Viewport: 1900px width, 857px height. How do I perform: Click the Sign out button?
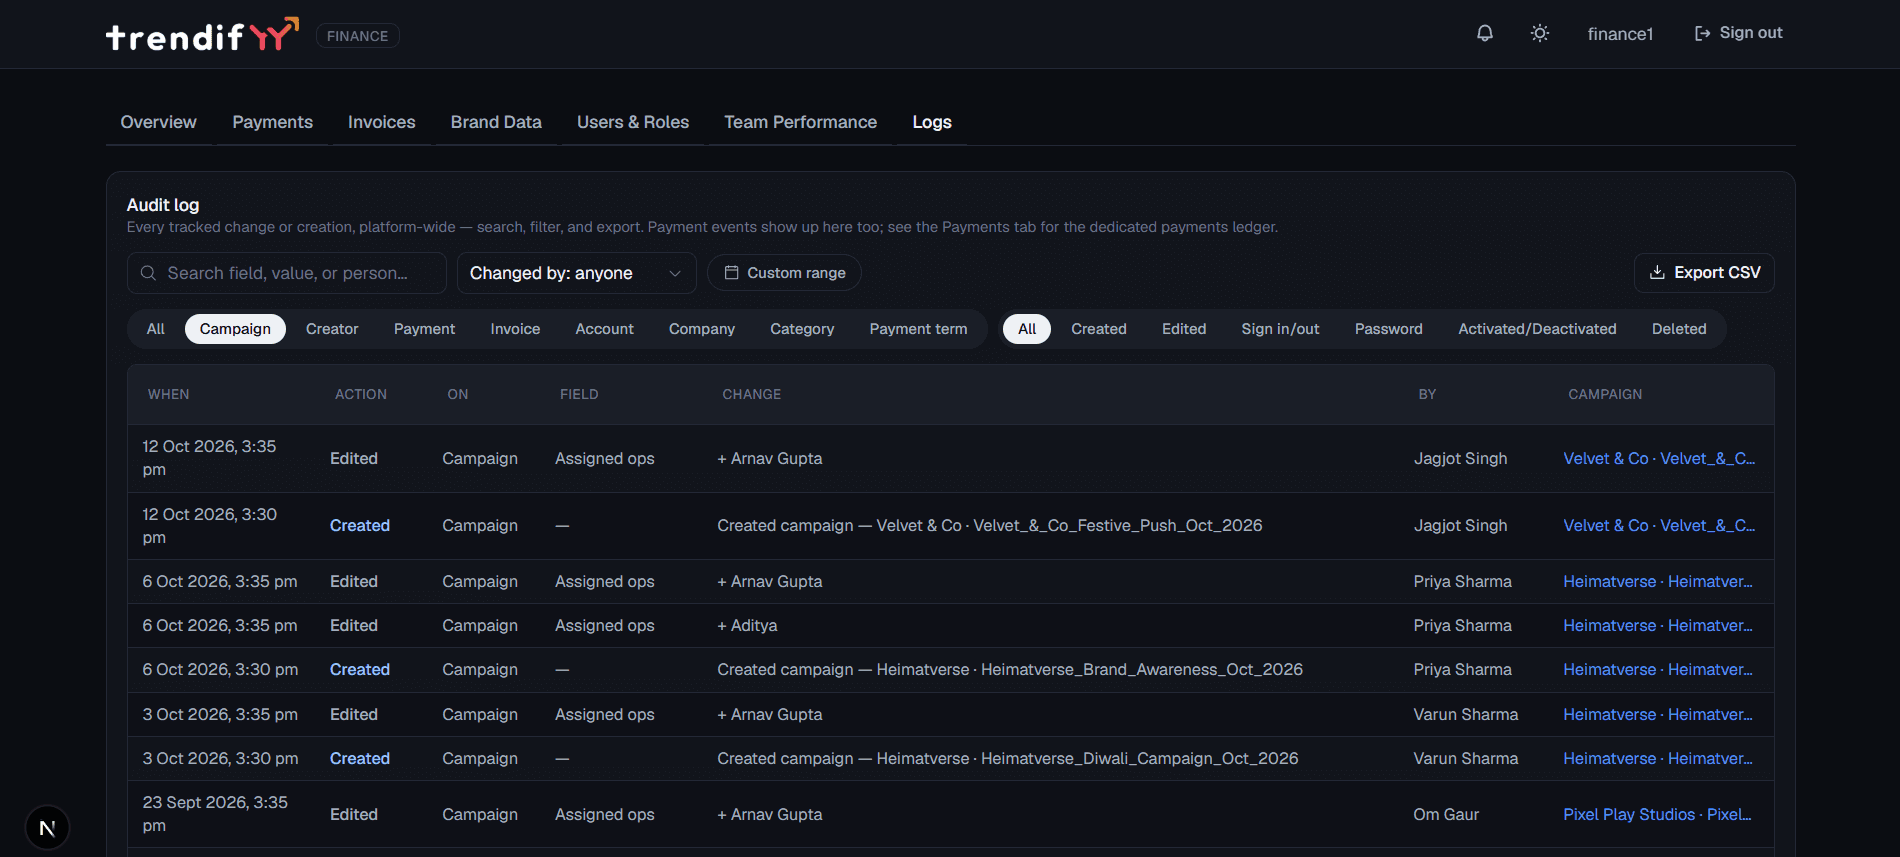point(1738,33)
